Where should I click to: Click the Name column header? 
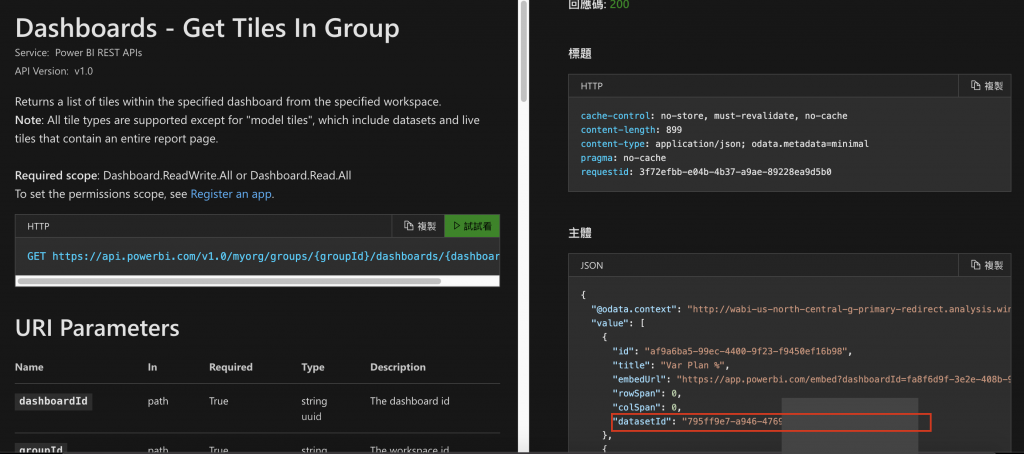click(x=28, y=367)
